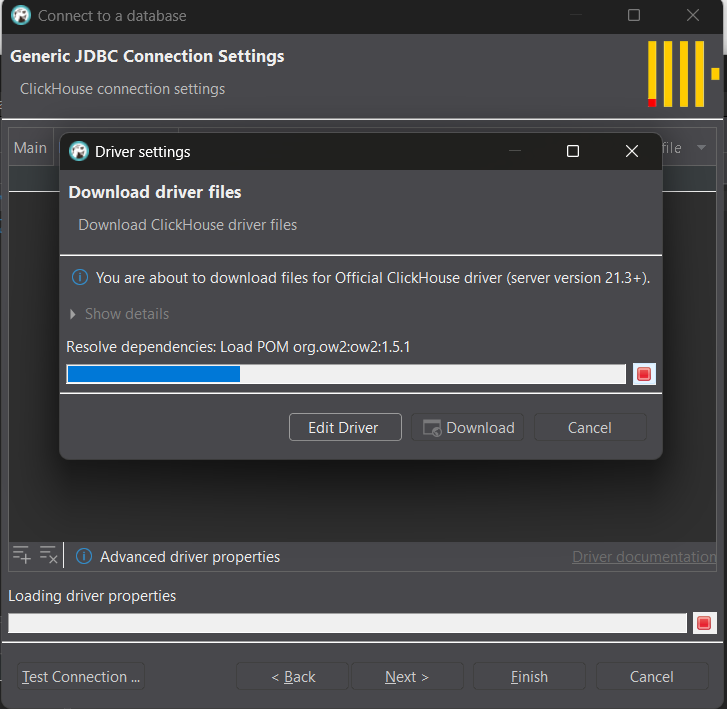Viewport: 727px width, 709px height.
Task: Start the driver Download
Action: coord(469,427)
